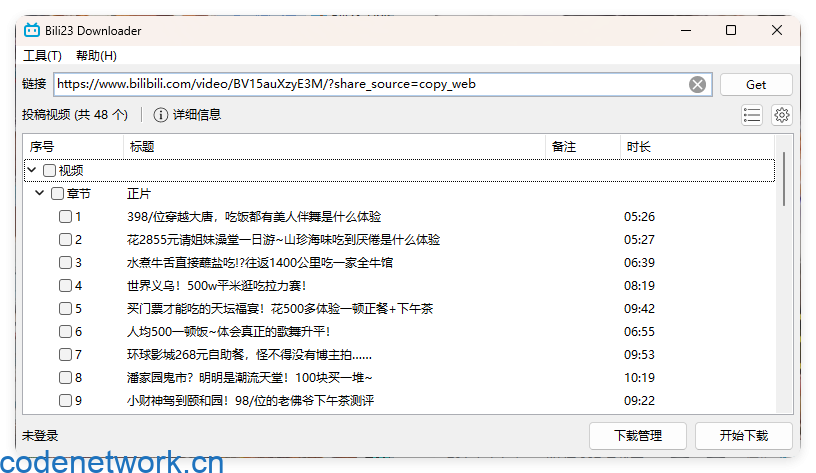The image size is (816, 473).
Task: Click duration value 09:42
Action: 640,309
